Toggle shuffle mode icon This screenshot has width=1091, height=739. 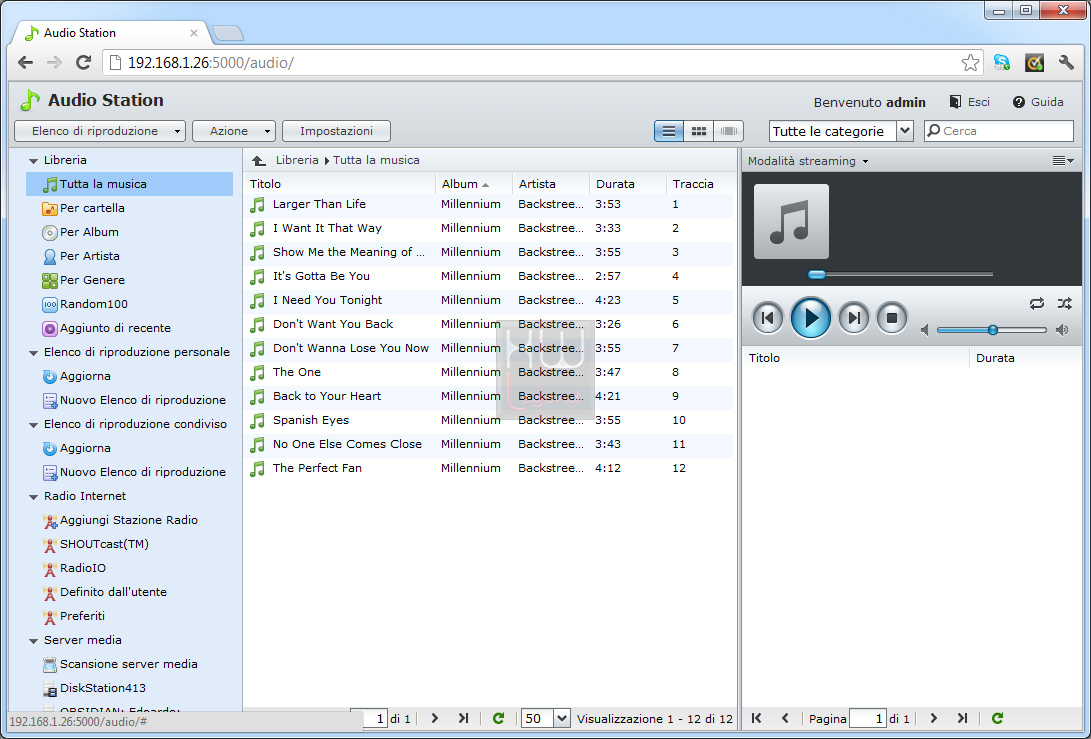click(1065, 303)
